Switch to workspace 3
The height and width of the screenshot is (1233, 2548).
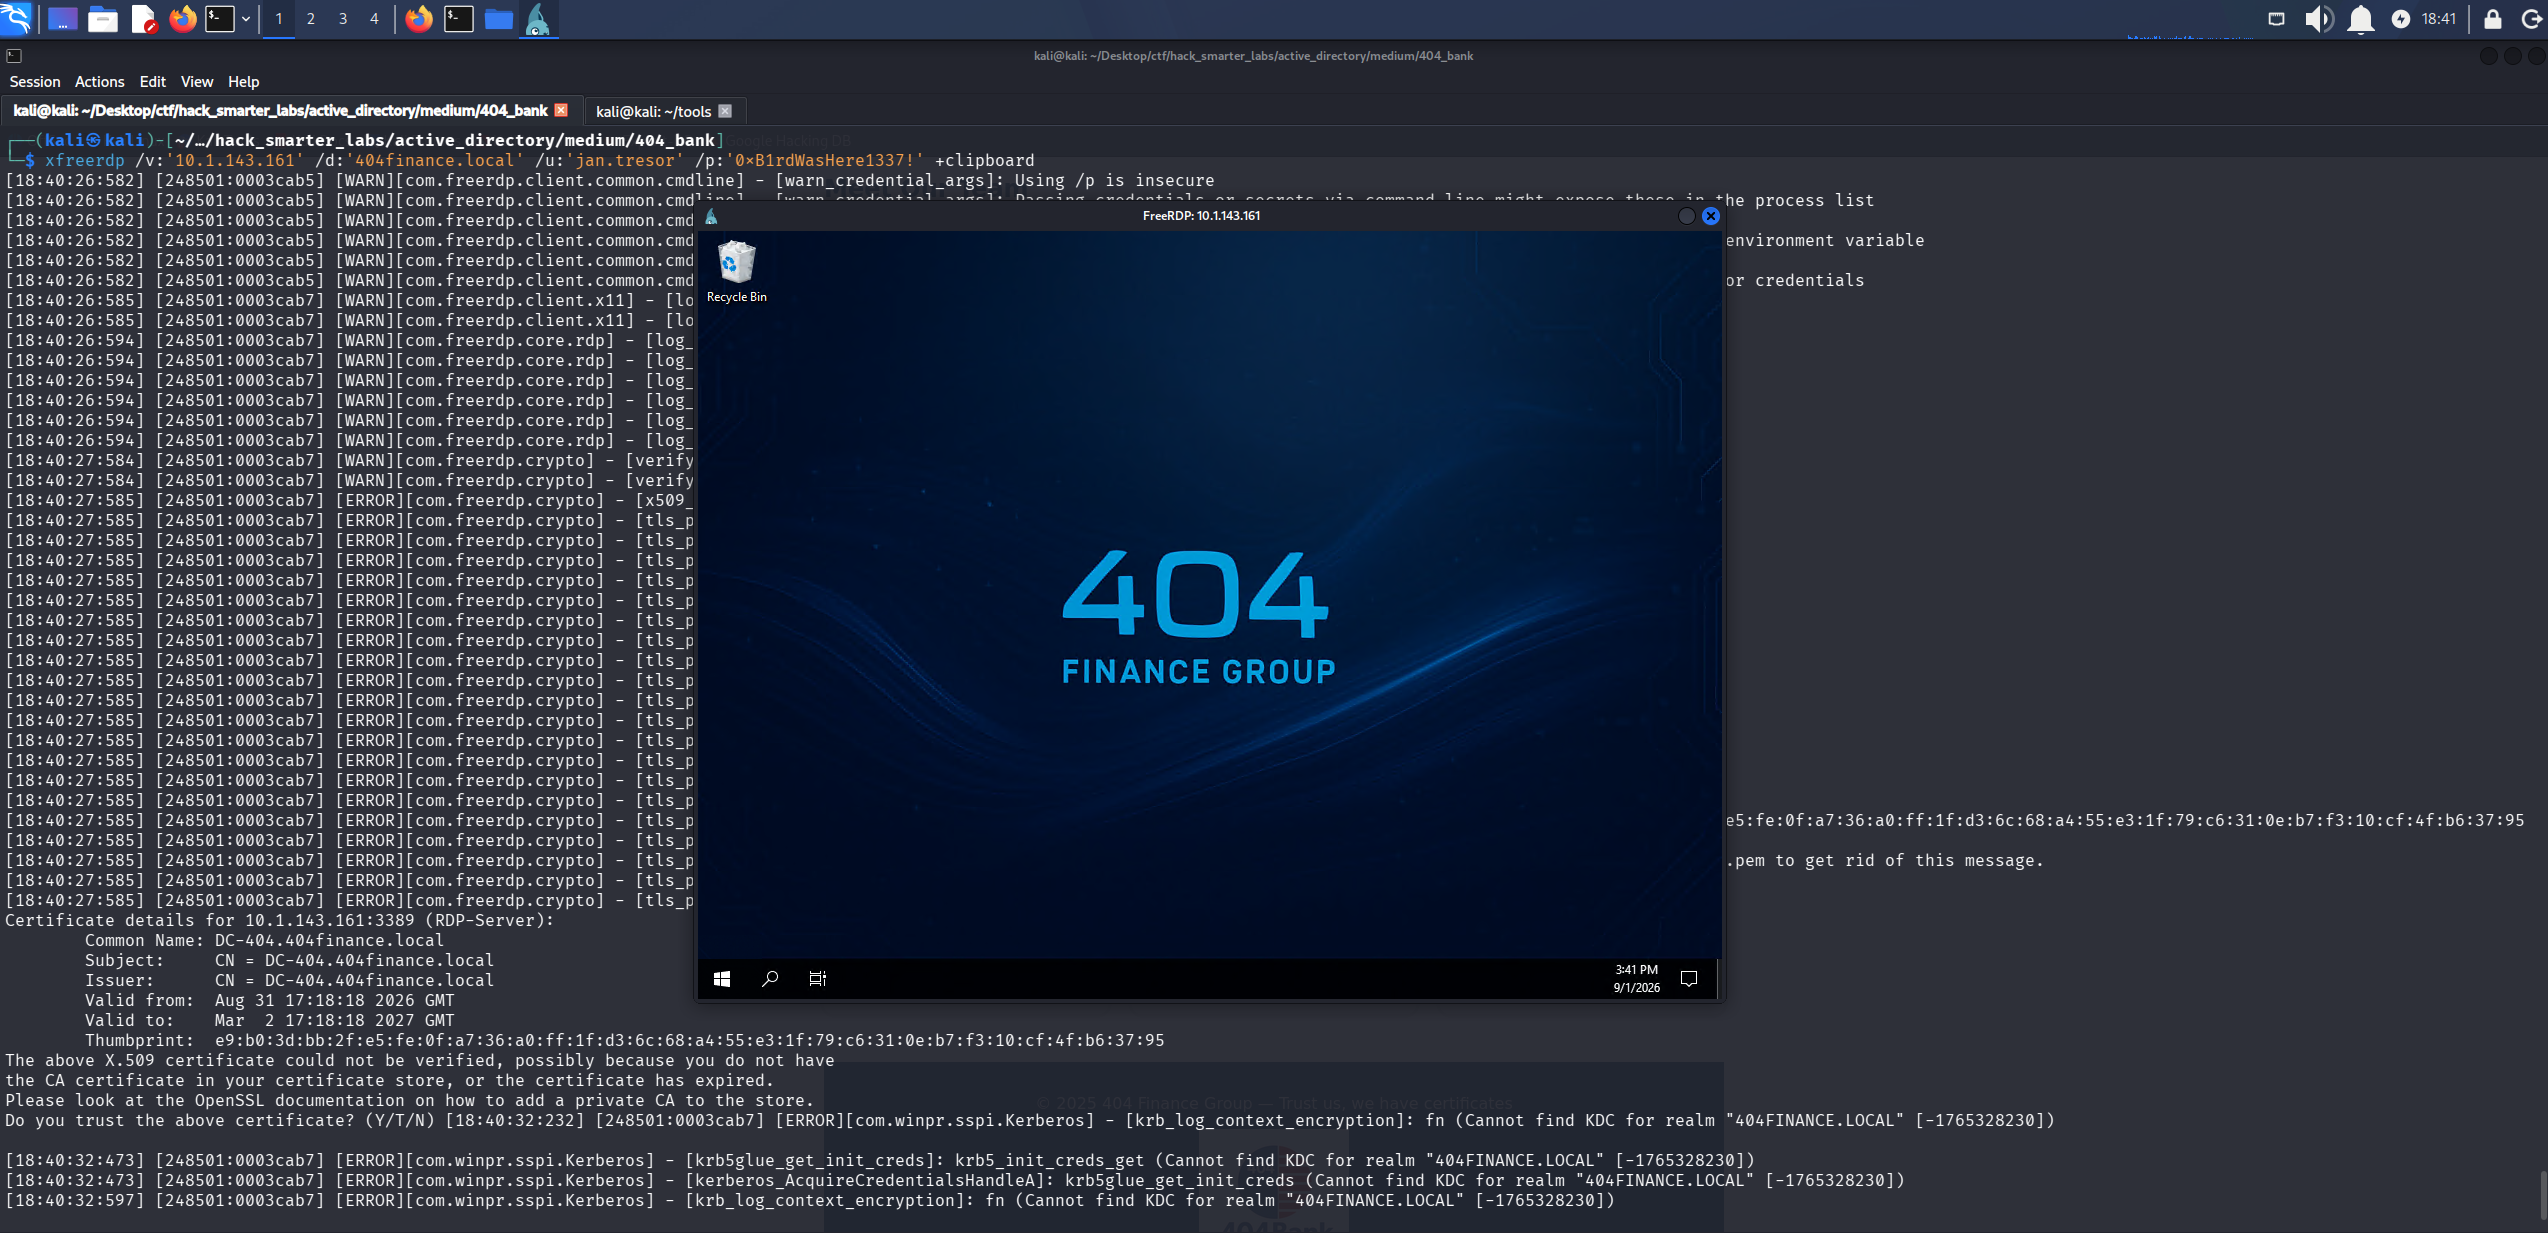pyautogui.click(x=343, y=19)
